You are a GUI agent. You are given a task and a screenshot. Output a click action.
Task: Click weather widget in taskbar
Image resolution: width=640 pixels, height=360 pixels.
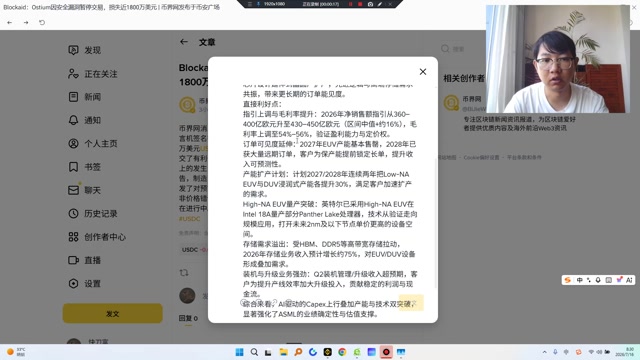click(x=16, y=351)
